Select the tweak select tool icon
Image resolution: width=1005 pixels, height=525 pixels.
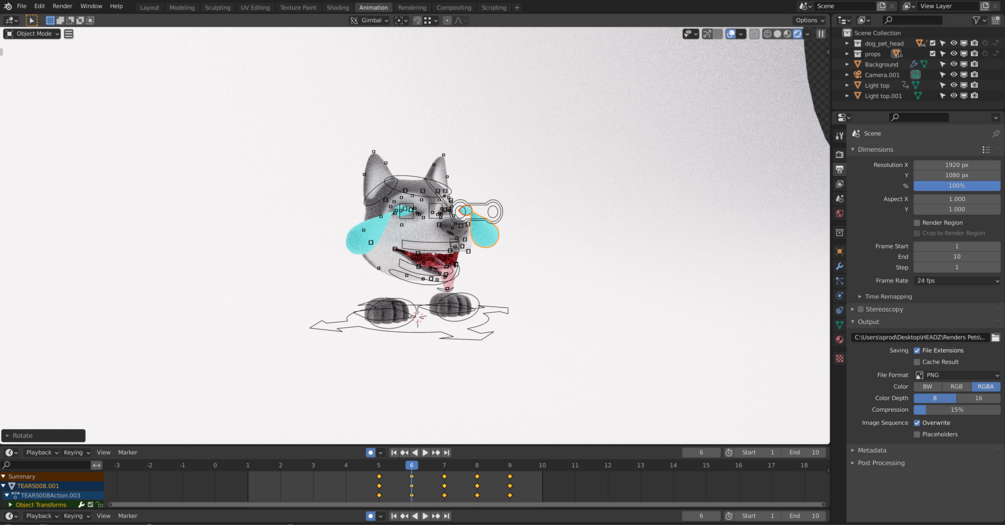(x=31, y=21)
